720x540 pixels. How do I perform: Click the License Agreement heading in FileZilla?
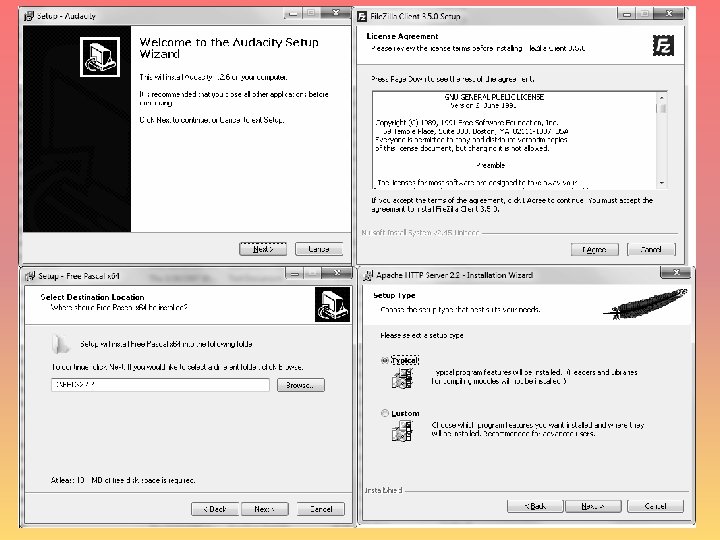click(x=402, y=36)
